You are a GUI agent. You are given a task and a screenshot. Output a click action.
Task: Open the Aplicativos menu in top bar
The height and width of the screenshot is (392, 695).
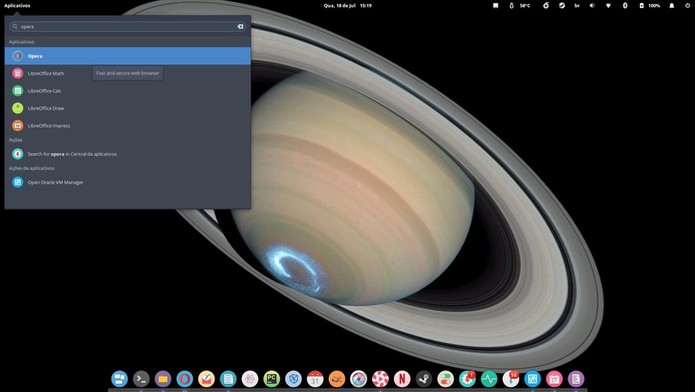pyautogui.click(x=17, y=6)
